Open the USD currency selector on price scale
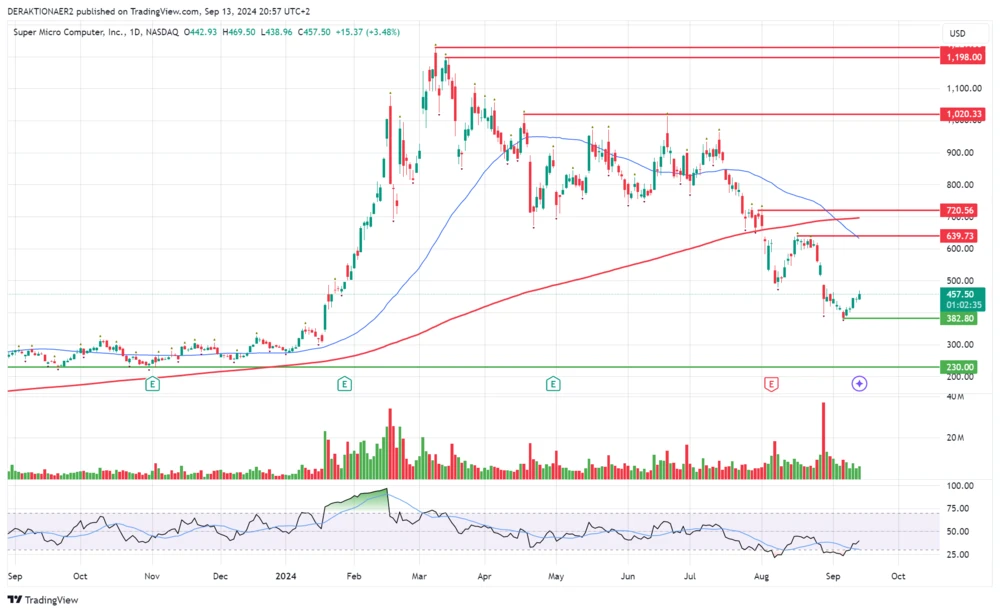Screen dimensions: 1000x613 (957, 33)
